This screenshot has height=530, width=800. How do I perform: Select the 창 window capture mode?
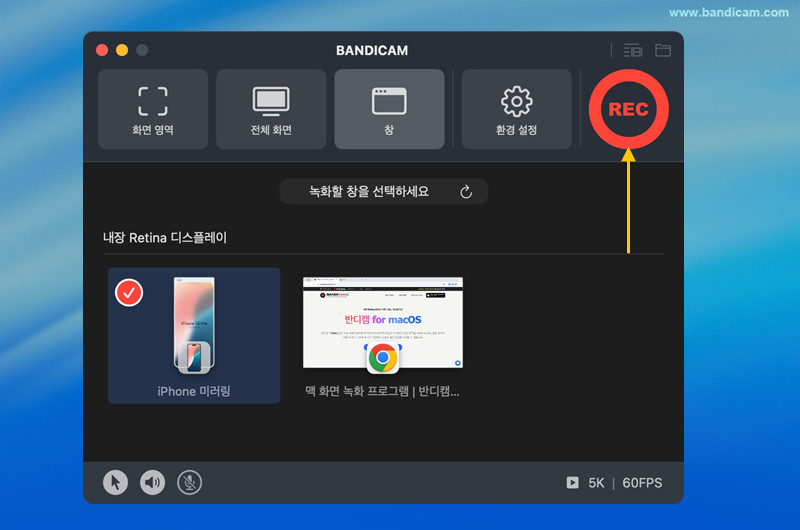point(389,109)
